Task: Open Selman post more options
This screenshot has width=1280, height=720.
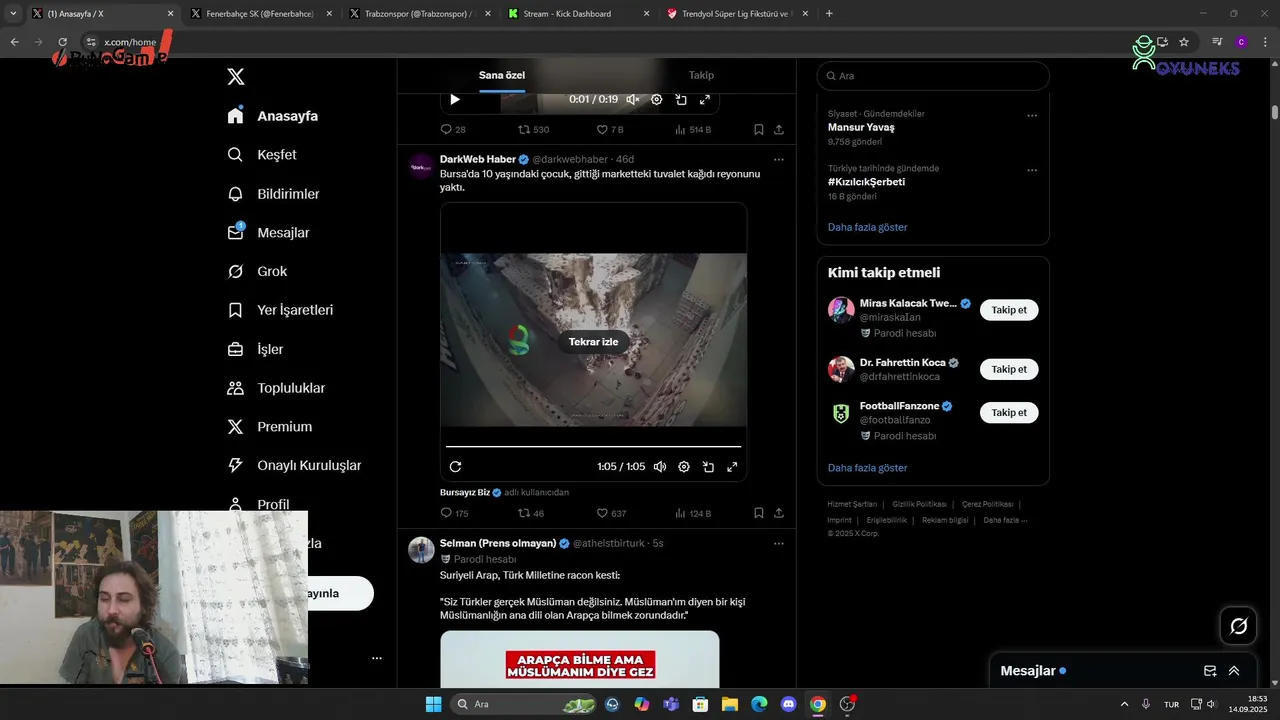Action: click(x=779, y=544)
